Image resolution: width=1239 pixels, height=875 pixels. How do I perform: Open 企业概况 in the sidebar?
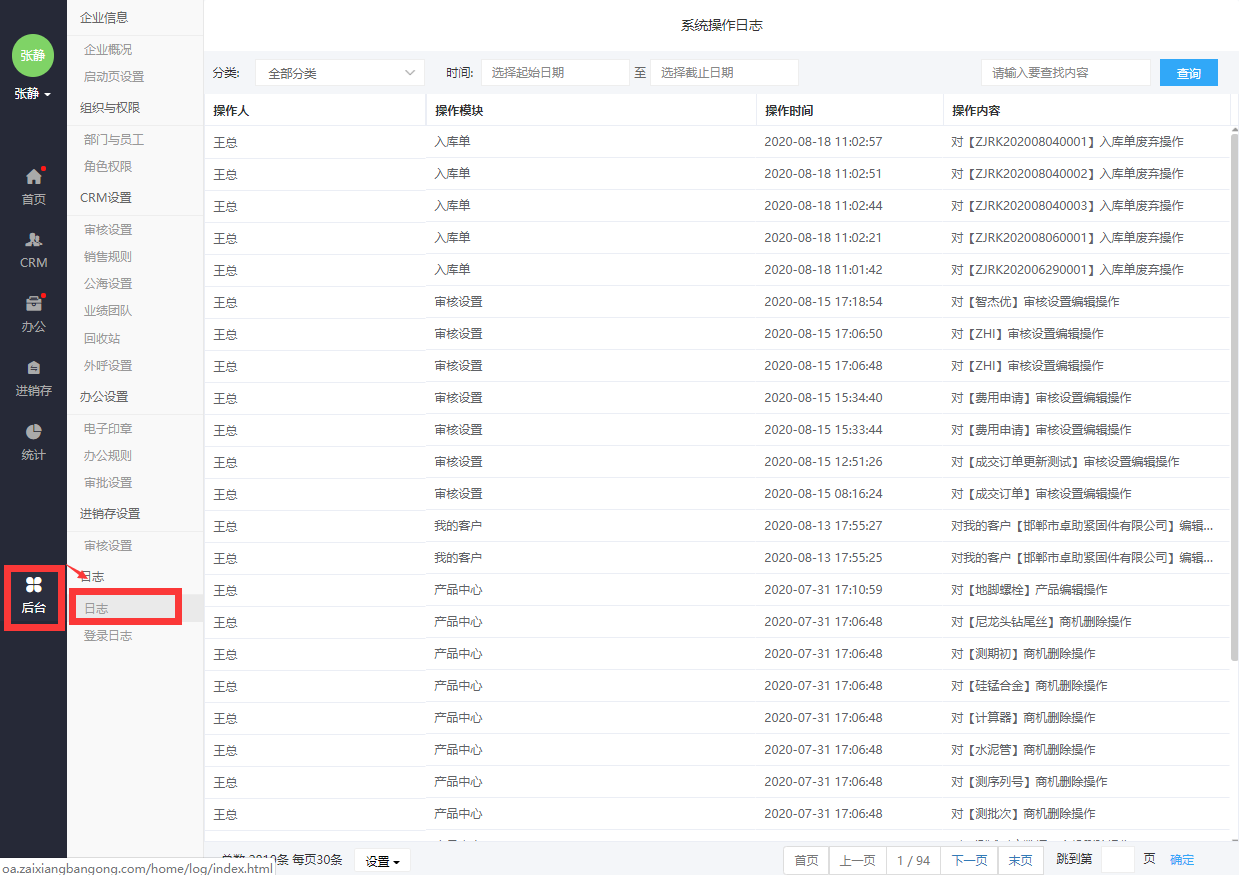pyautogui.click(x=108, y=49)
